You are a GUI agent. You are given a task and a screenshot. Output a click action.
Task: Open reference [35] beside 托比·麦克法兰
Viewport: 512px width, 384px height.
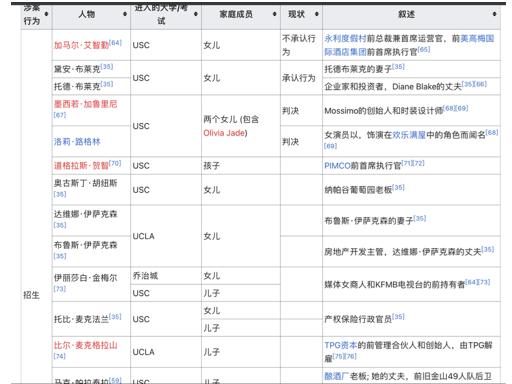[x=115, y=316]
